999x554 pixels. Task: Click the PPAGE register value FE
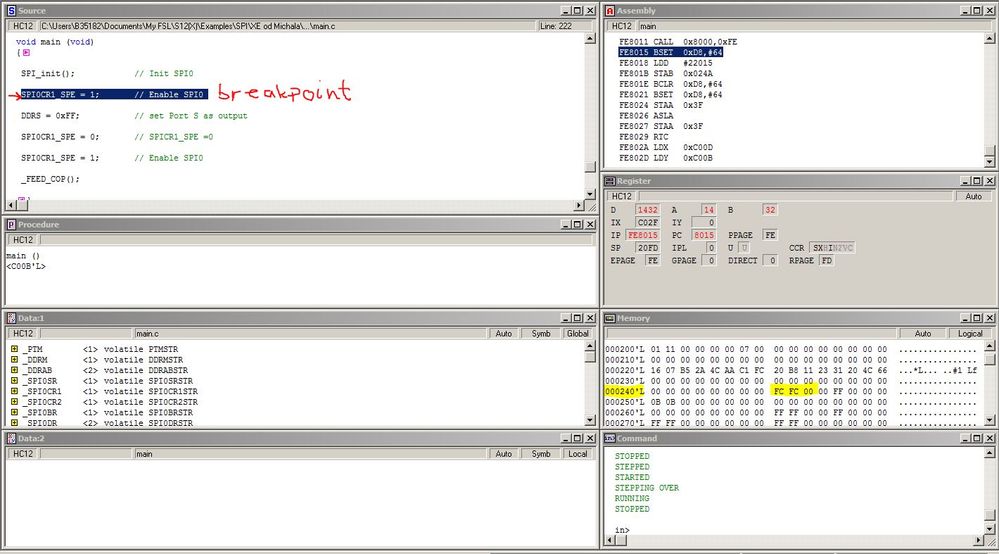click(770, 236)
